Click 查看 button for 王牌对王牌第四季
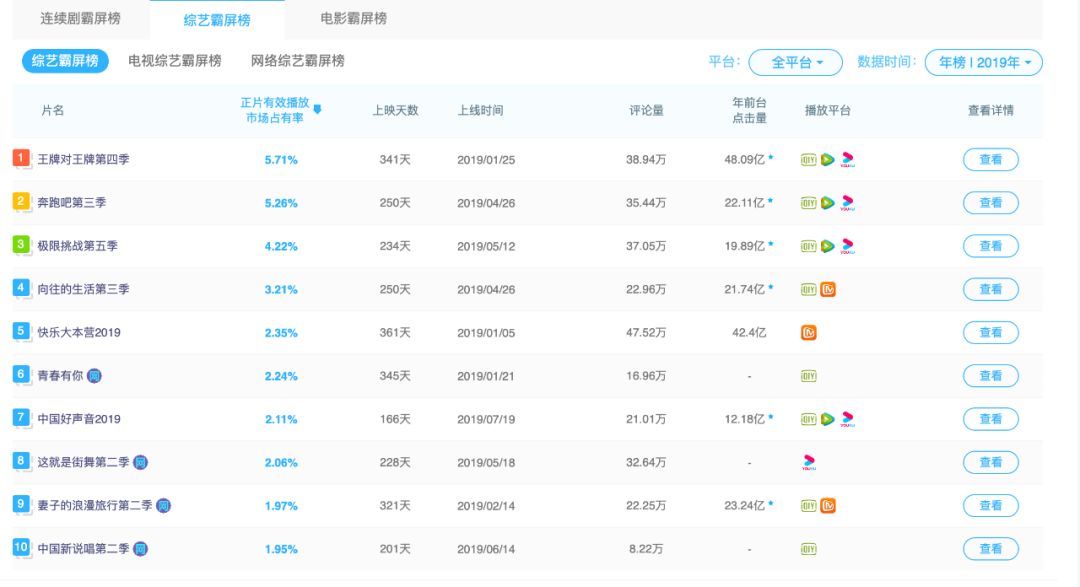1080x587 pixels. click(x=990, y=160)
